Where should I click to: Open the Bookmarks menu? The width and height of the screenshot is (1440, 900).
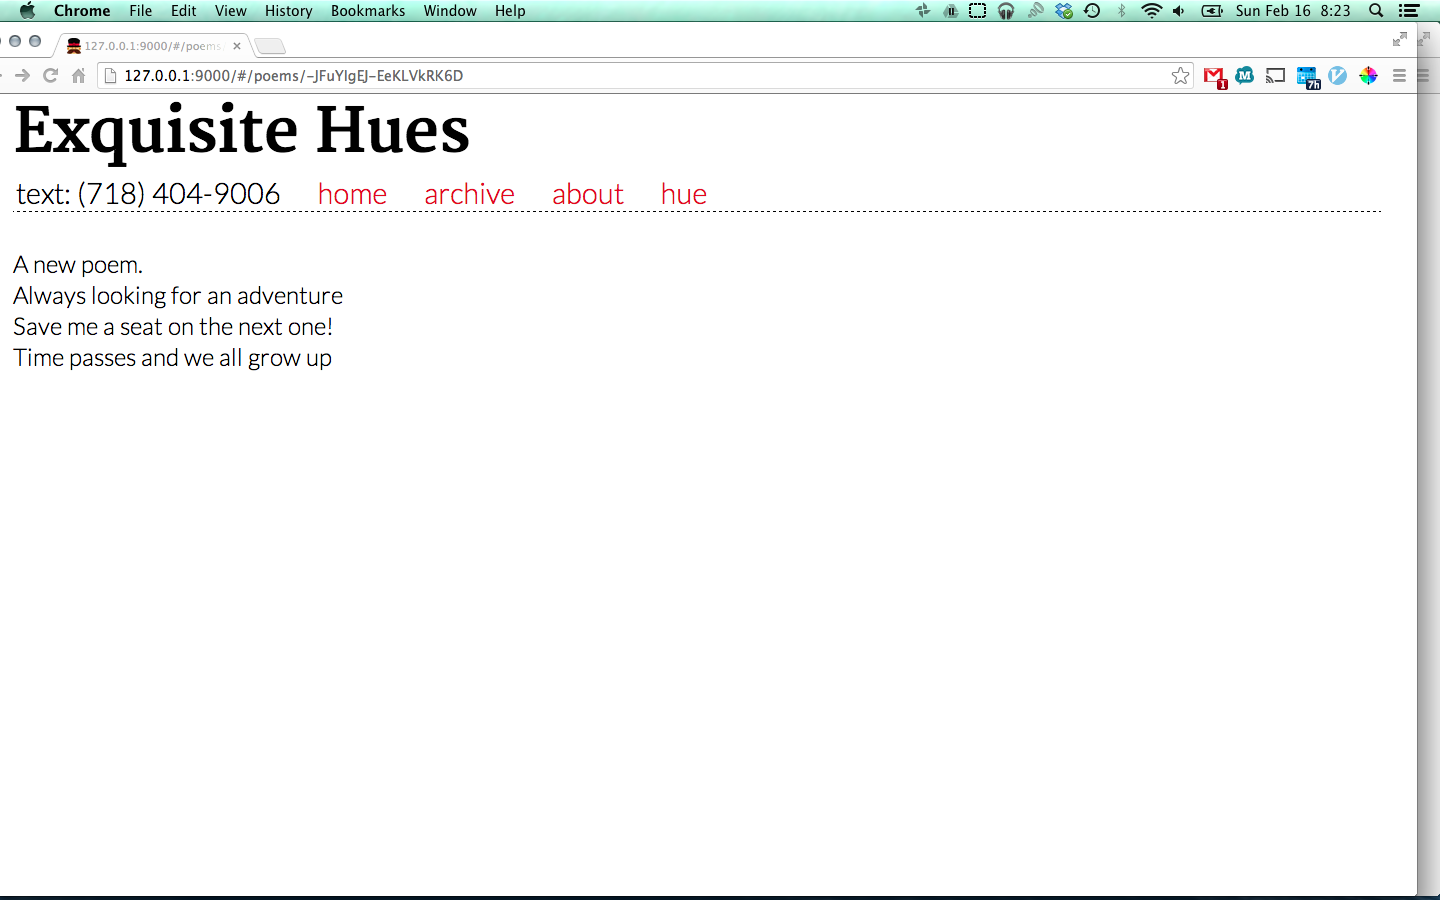point(368,11)
